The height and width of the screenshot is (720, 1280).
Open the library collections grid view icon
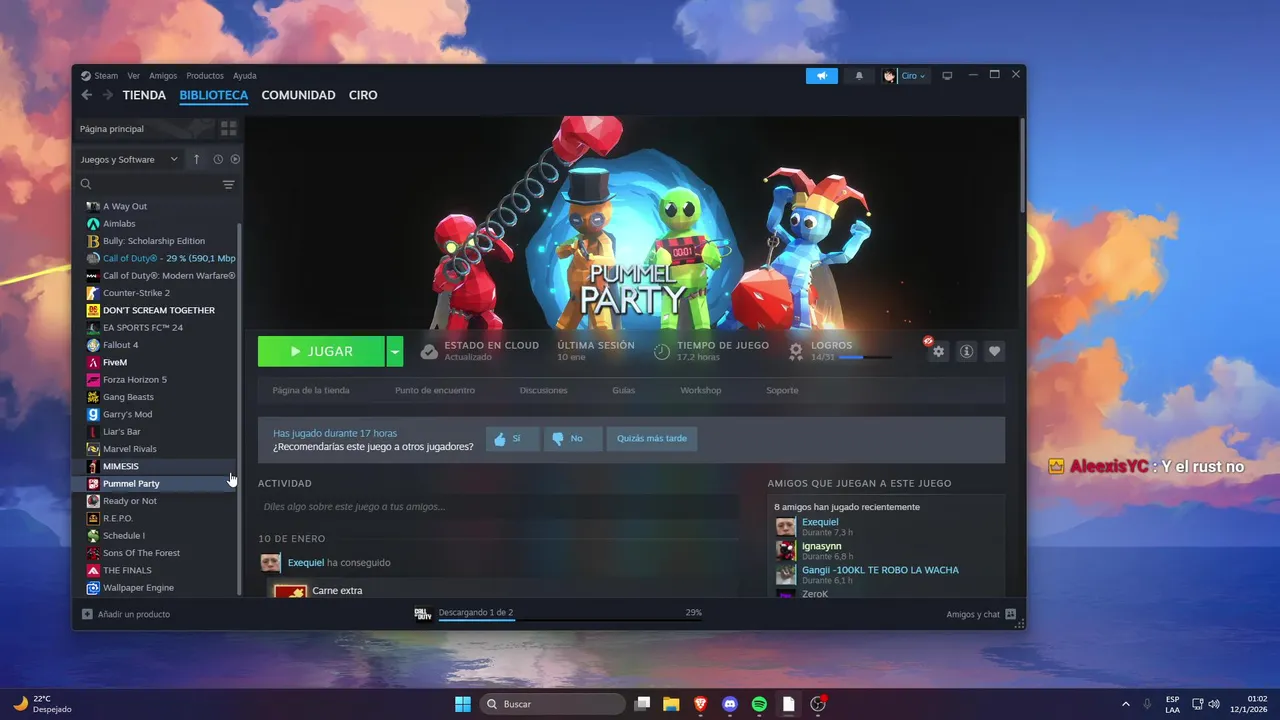point(228,129)
